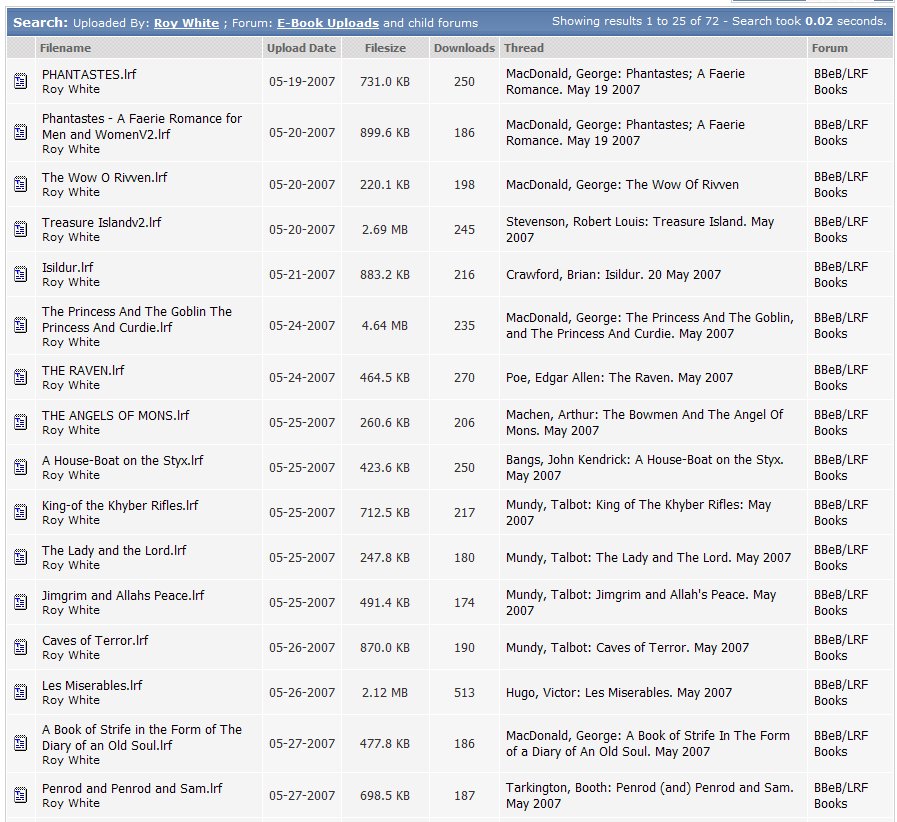Click file icon next to The Wow O Rivven.lrf

(x=21, y=184)
